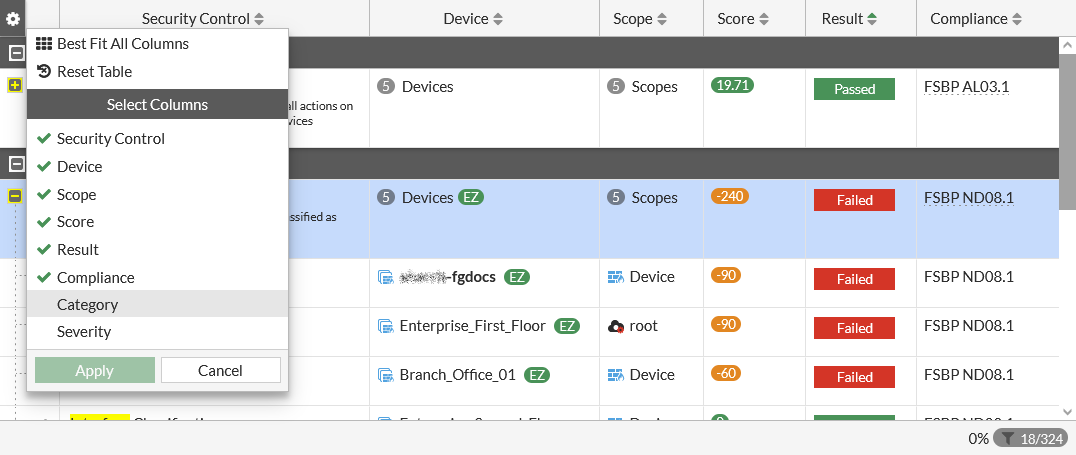
Task: Uncheck the Security Control column
Action: [x=110, y=139]
